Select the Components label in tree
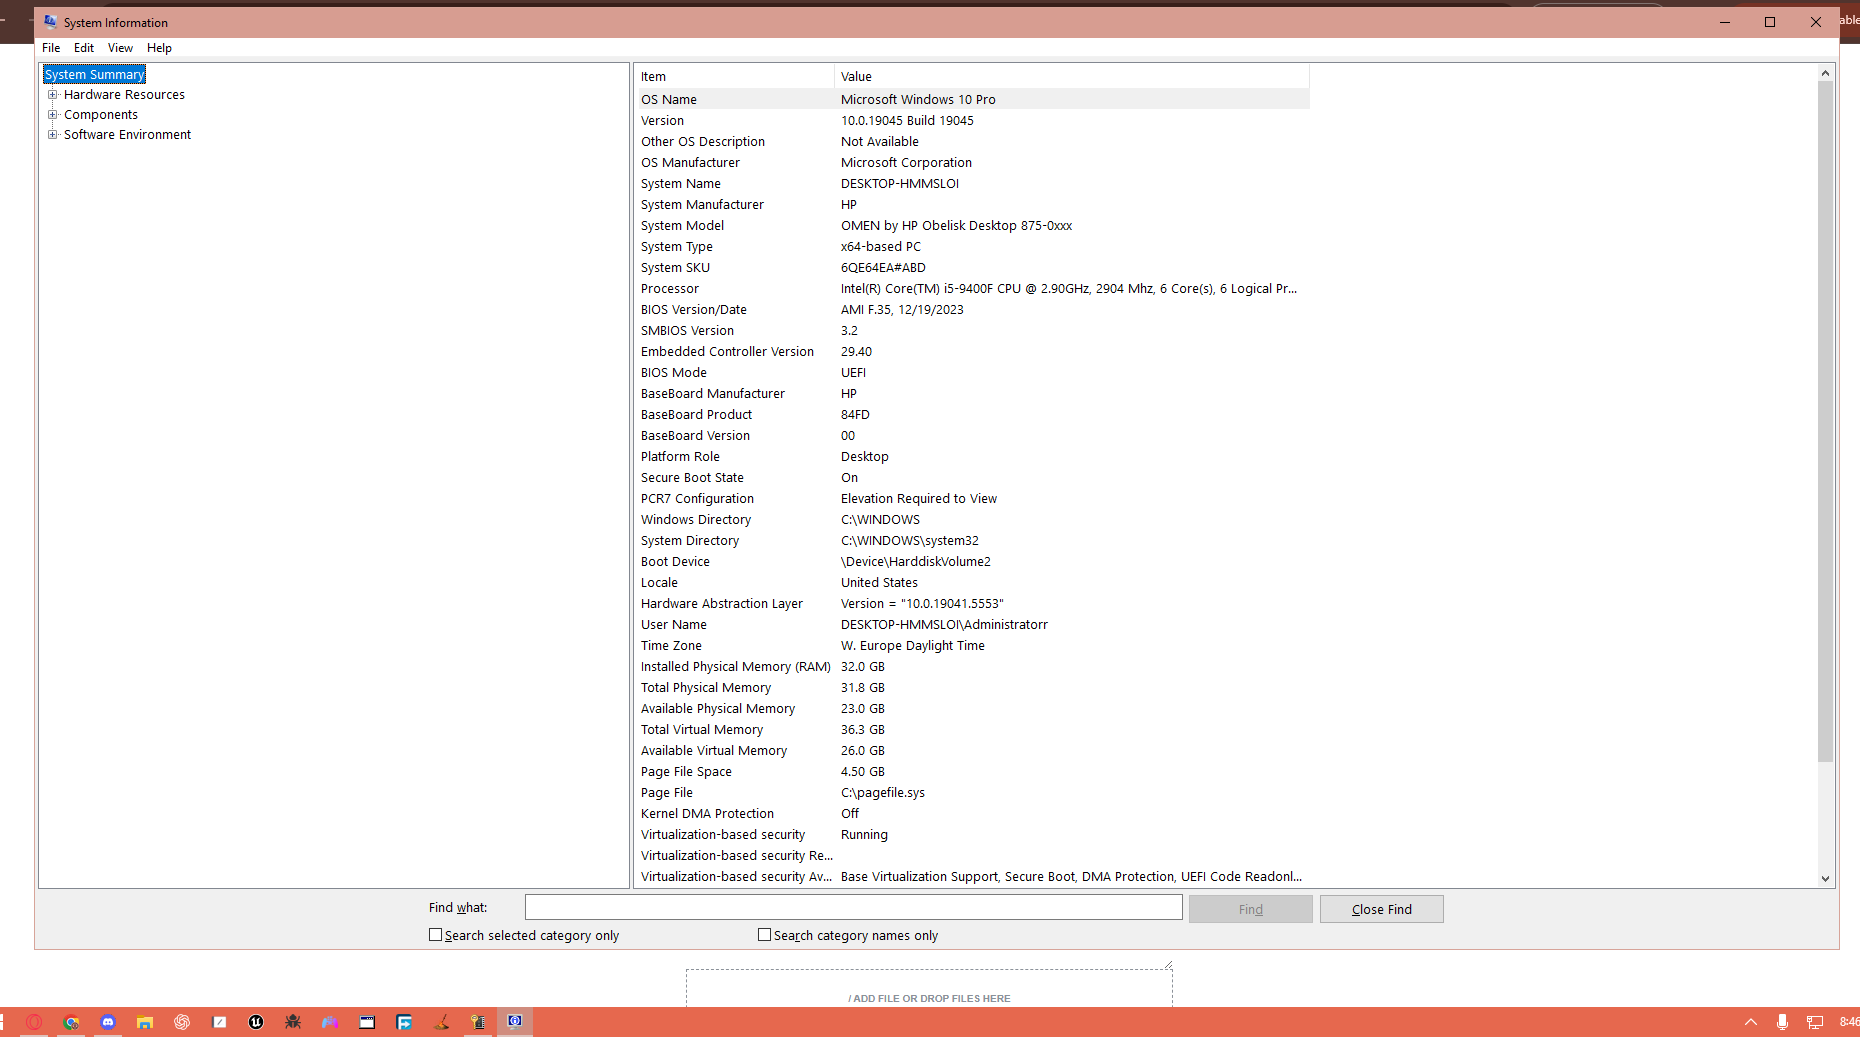 point(101,115)
